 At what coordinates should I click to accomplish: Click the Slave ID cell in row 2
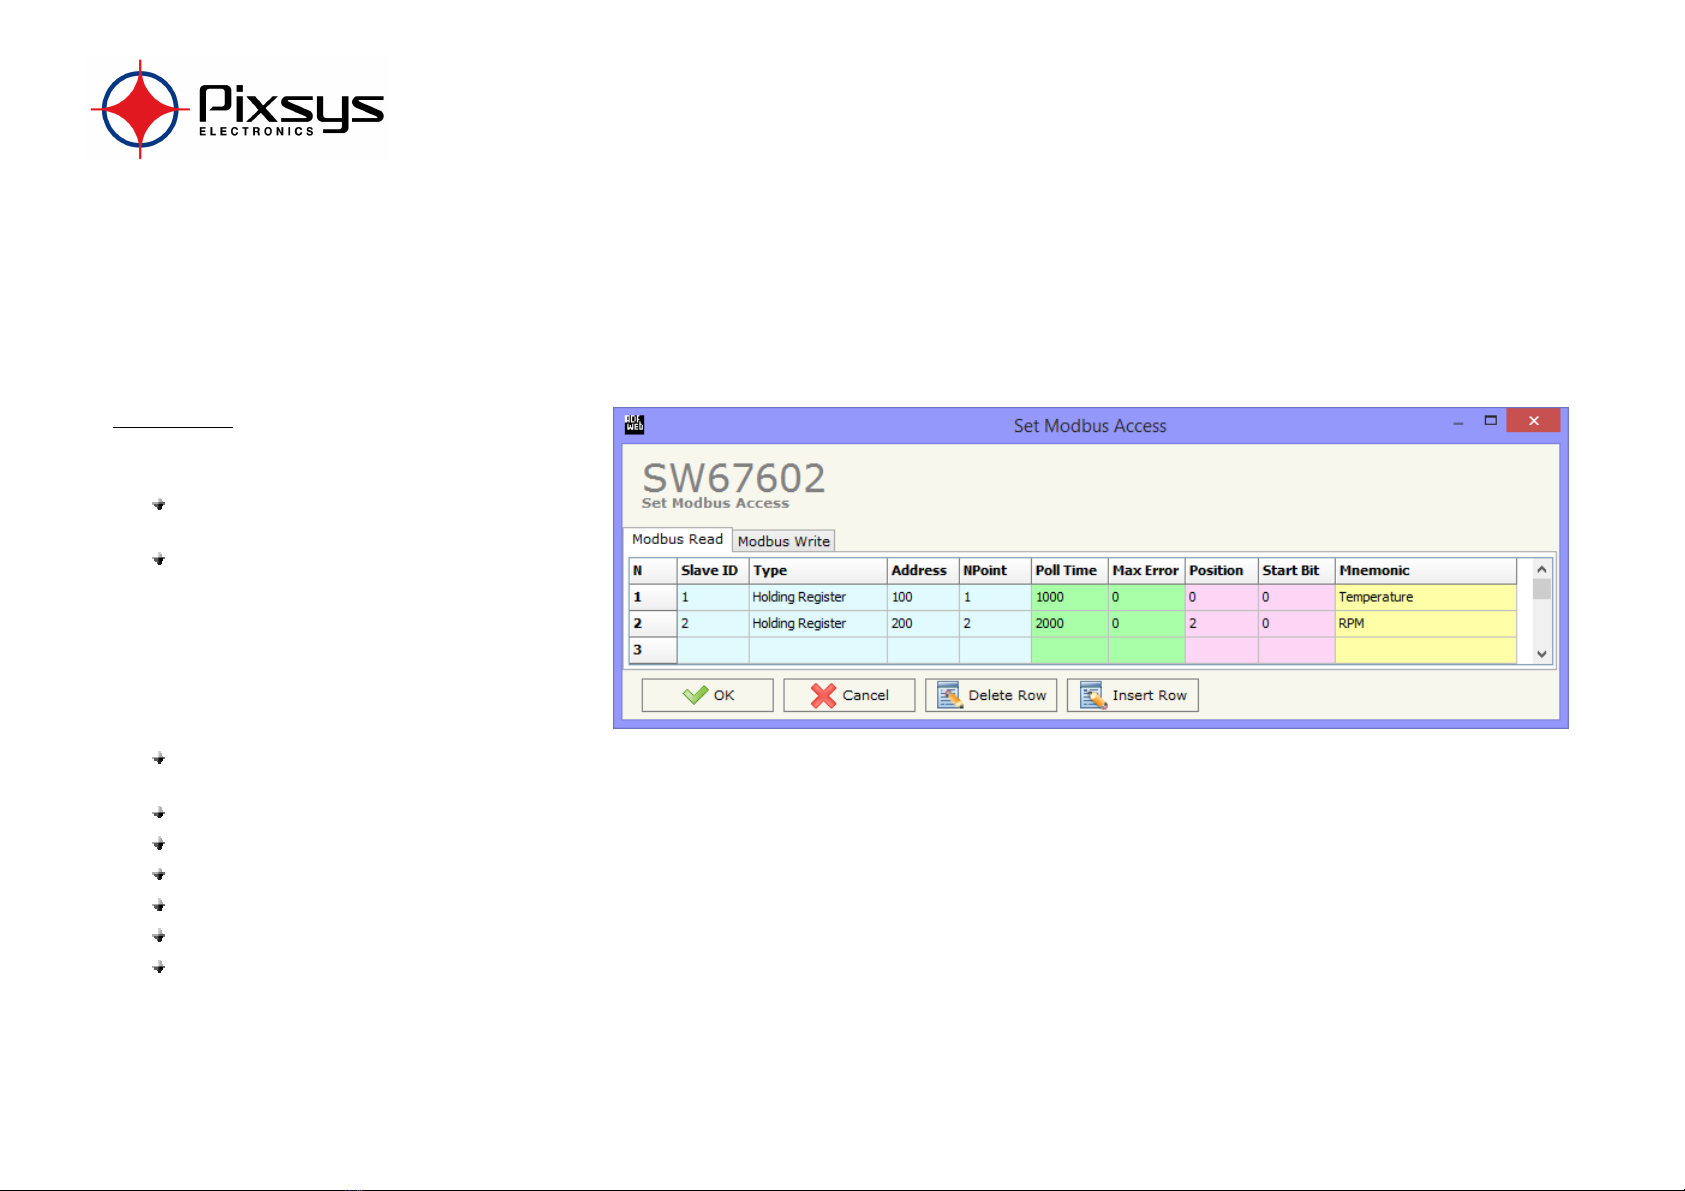click(x=713, y=623)
